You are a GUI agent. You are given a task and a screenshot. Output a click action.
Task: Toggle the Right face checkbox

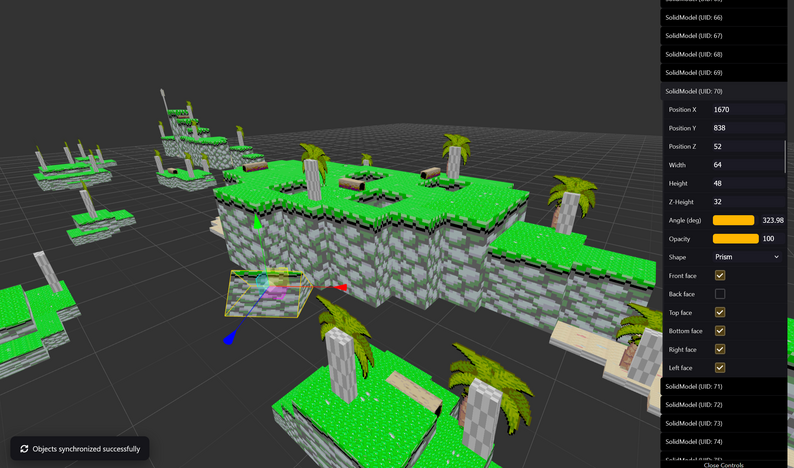[x=720, y=349]
